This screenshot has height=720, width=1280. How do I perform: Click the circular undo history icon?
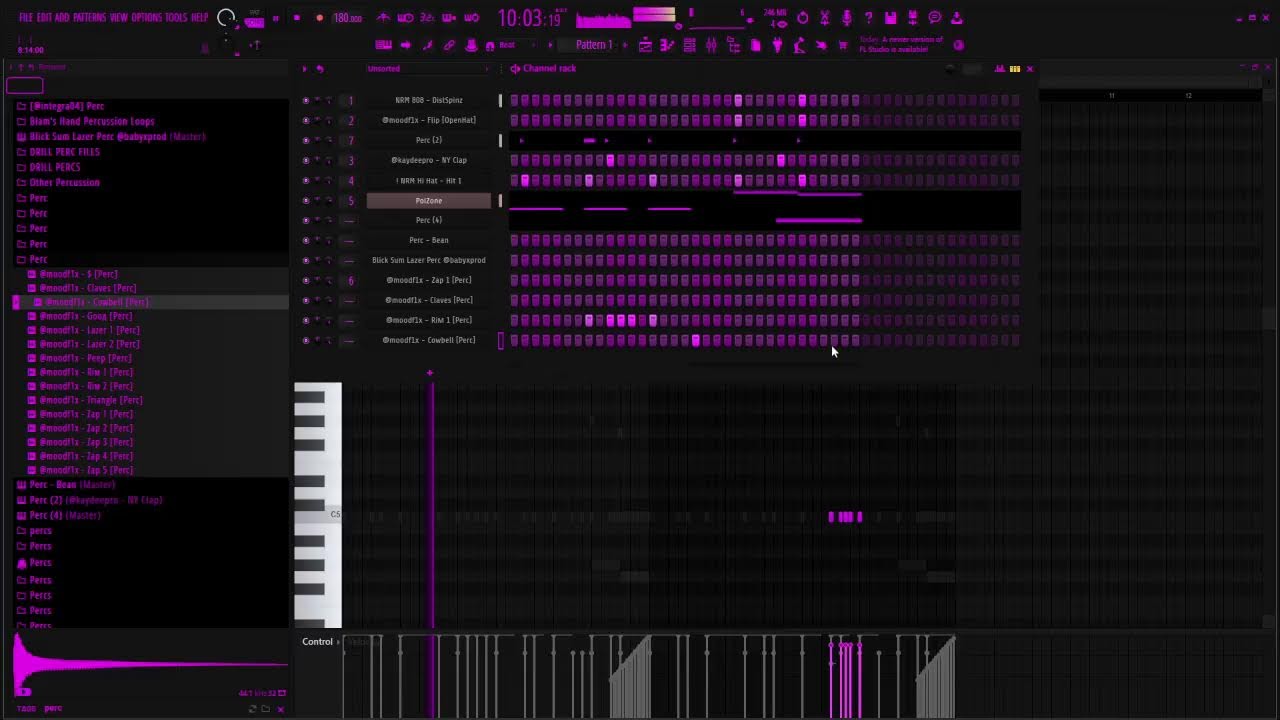coord(802,18)
